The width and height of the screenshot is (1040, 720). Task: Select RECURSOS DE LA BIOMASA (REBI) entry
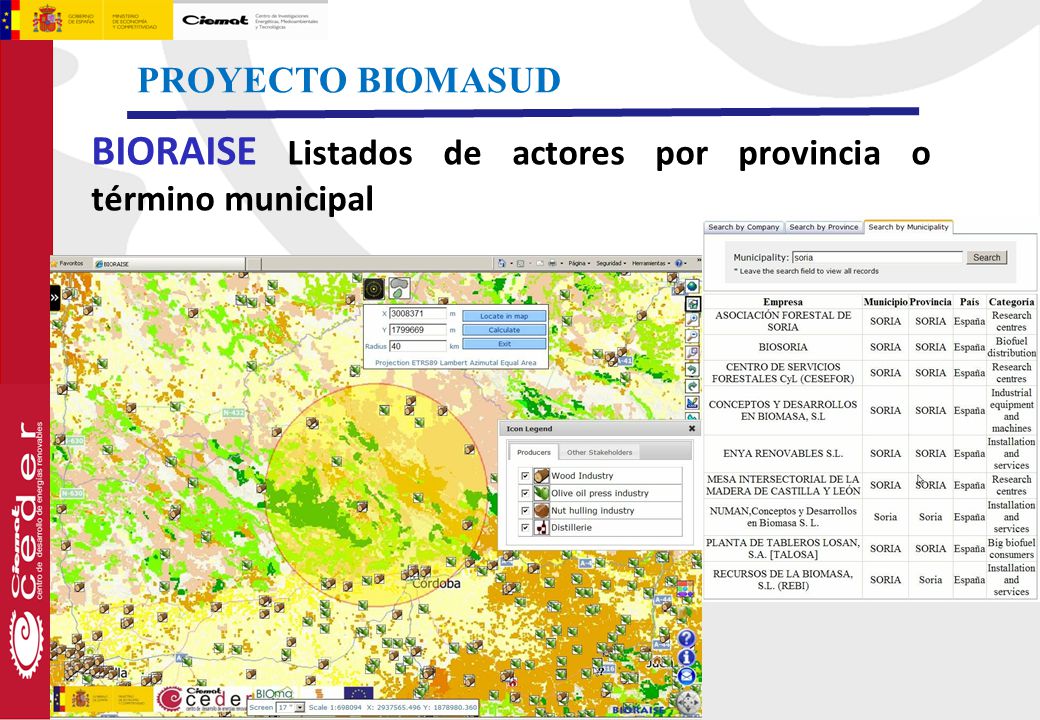point(783,579)
